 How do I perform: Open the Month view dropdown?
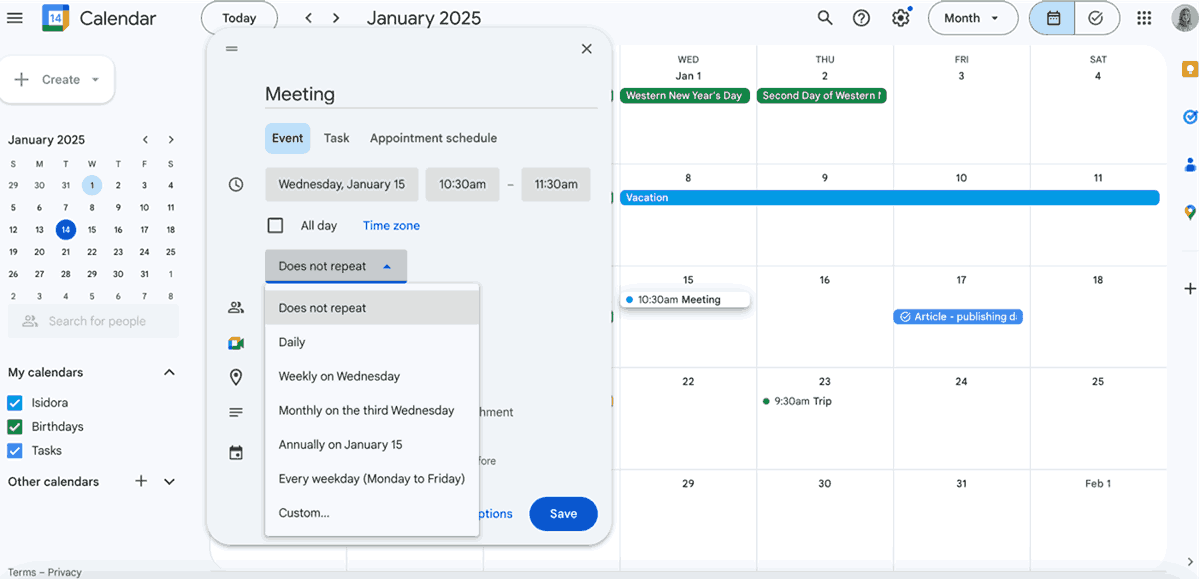click(972, 17)
